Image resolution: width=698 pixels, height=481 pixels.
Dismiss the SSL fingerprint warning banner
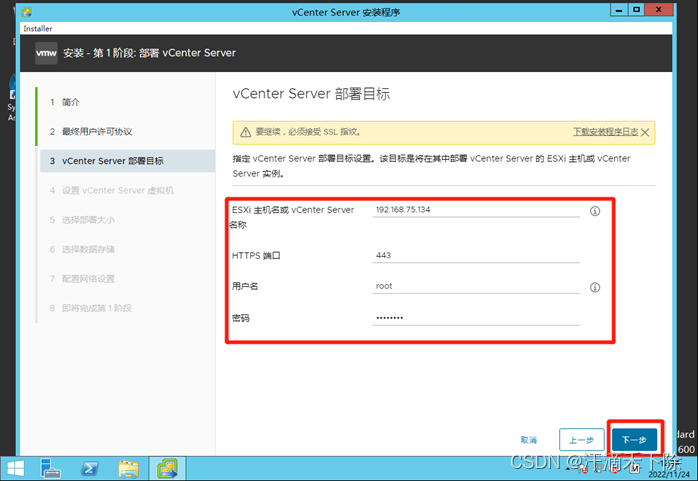pyautogui.click(x=645, y=132)
